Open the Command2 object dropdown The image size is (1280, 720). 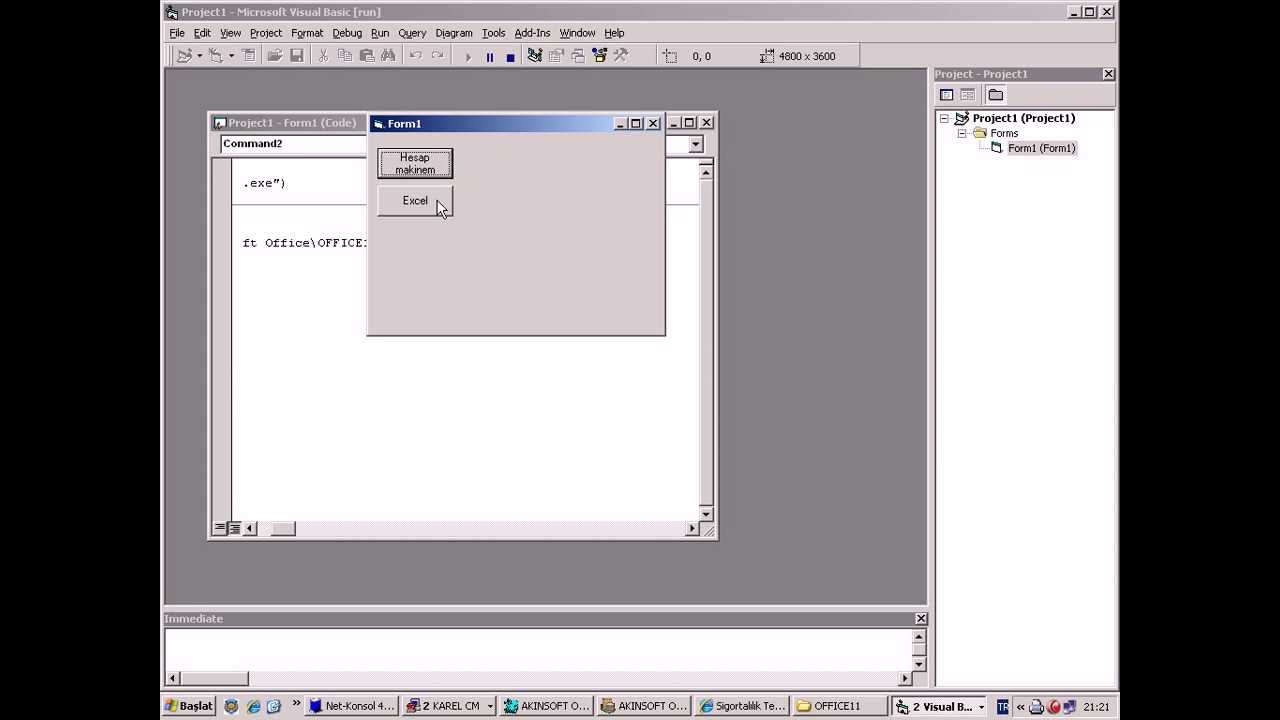[294, 144]
